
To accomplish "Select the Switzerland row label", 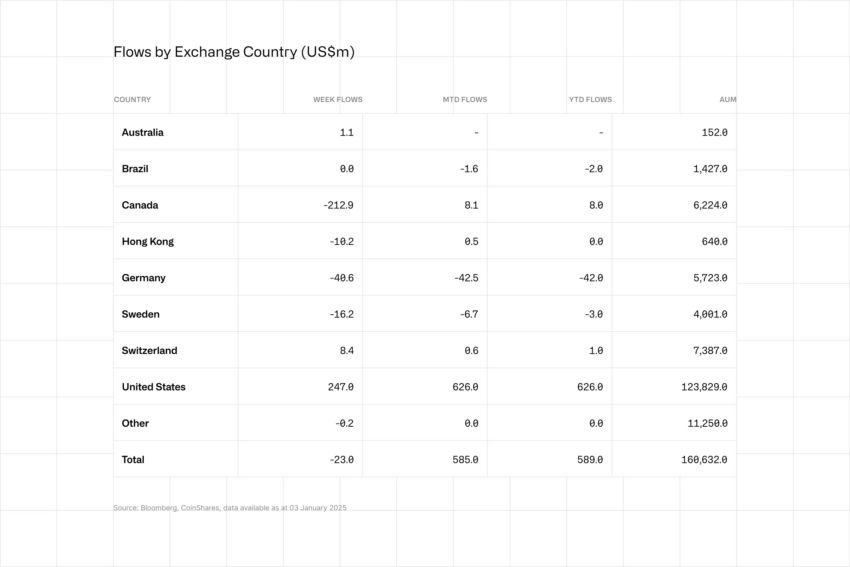I will [x=149, y=351].
